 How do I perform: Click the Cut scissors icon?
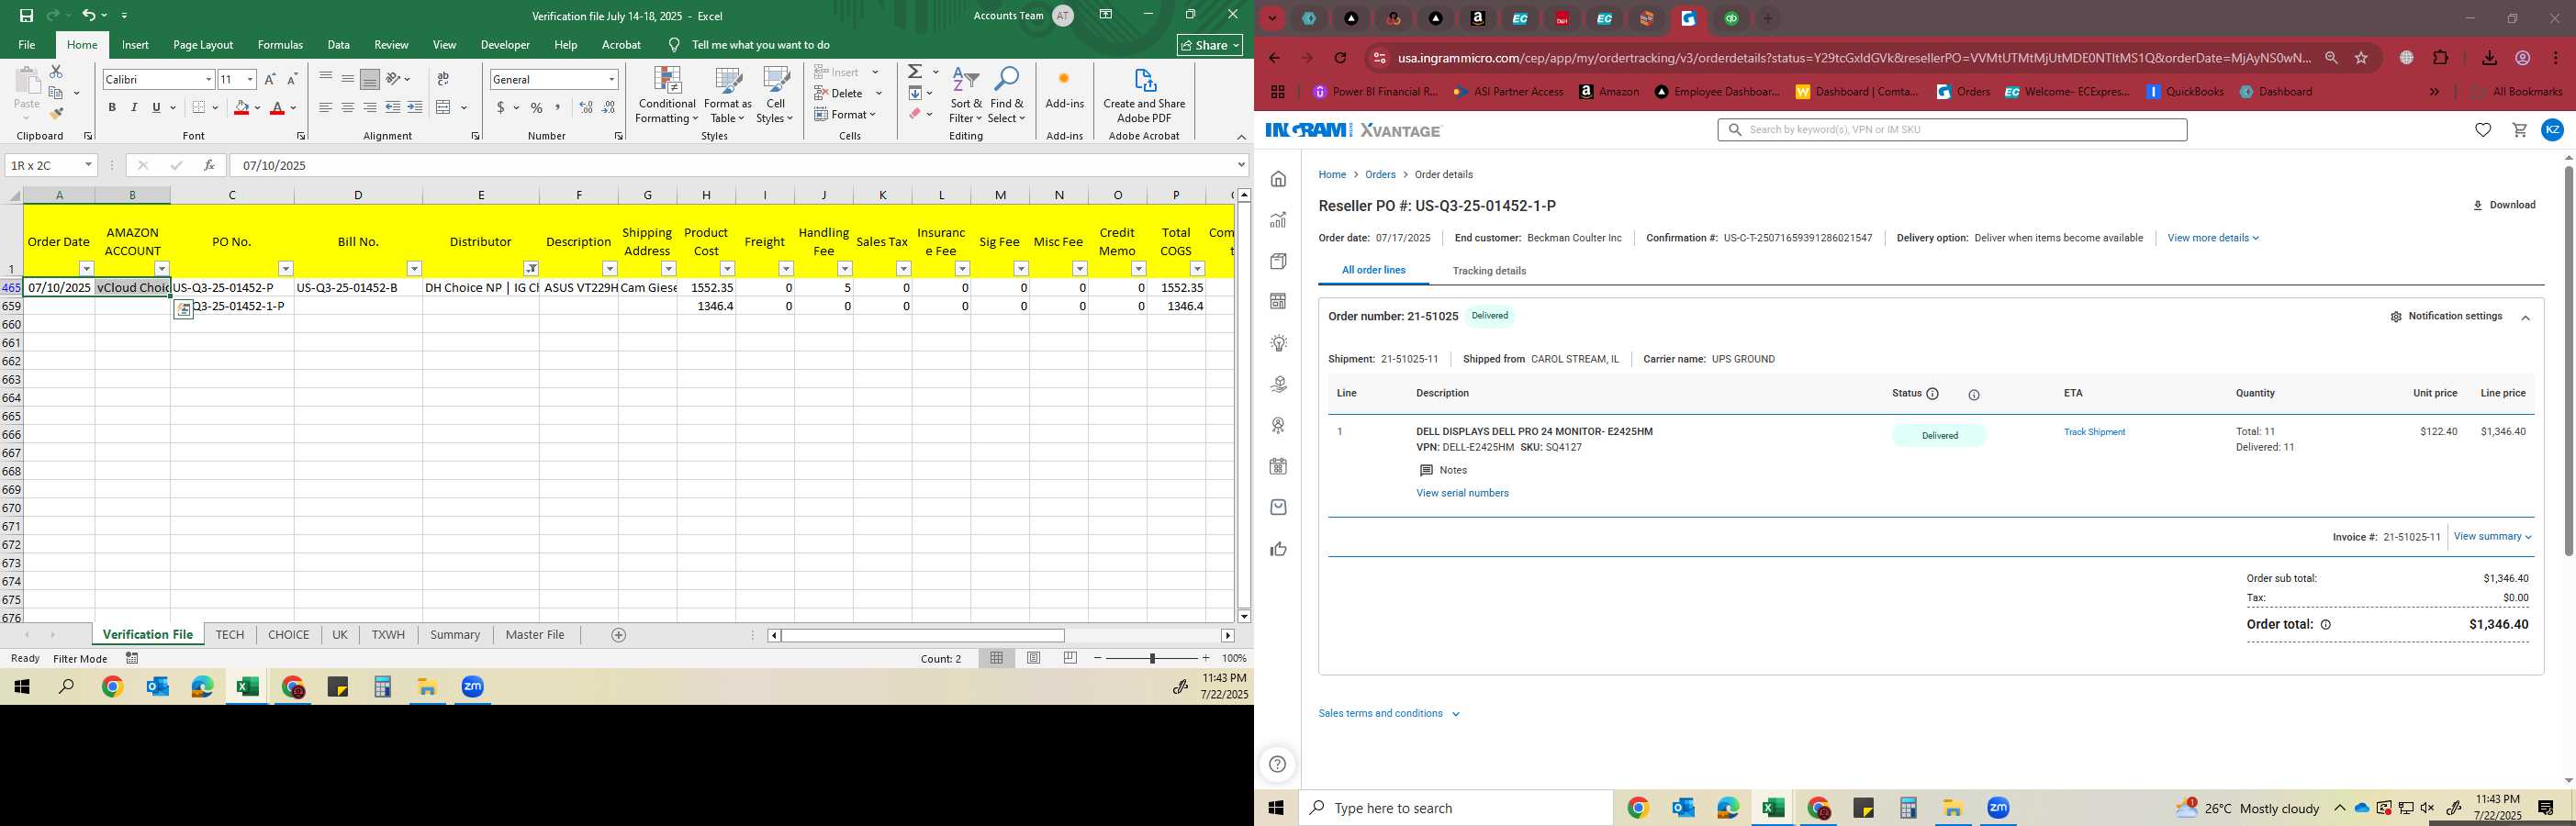(x=56, y=72)
